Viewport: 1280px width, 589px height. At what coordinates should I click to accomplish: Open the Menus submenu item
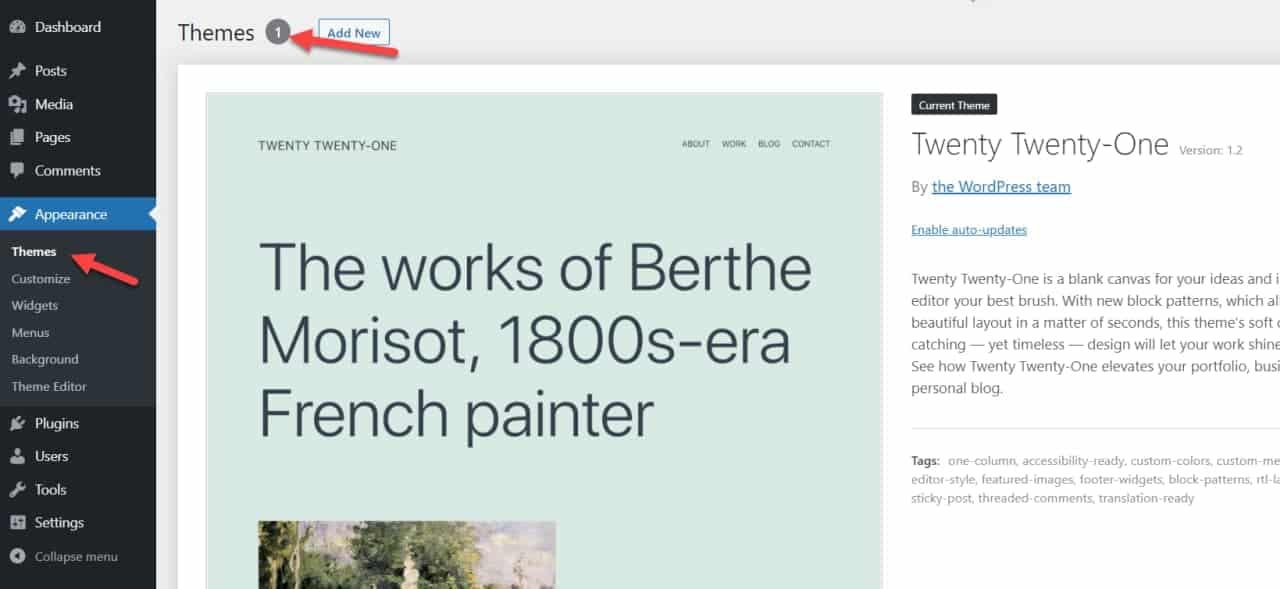click(30, 333)
